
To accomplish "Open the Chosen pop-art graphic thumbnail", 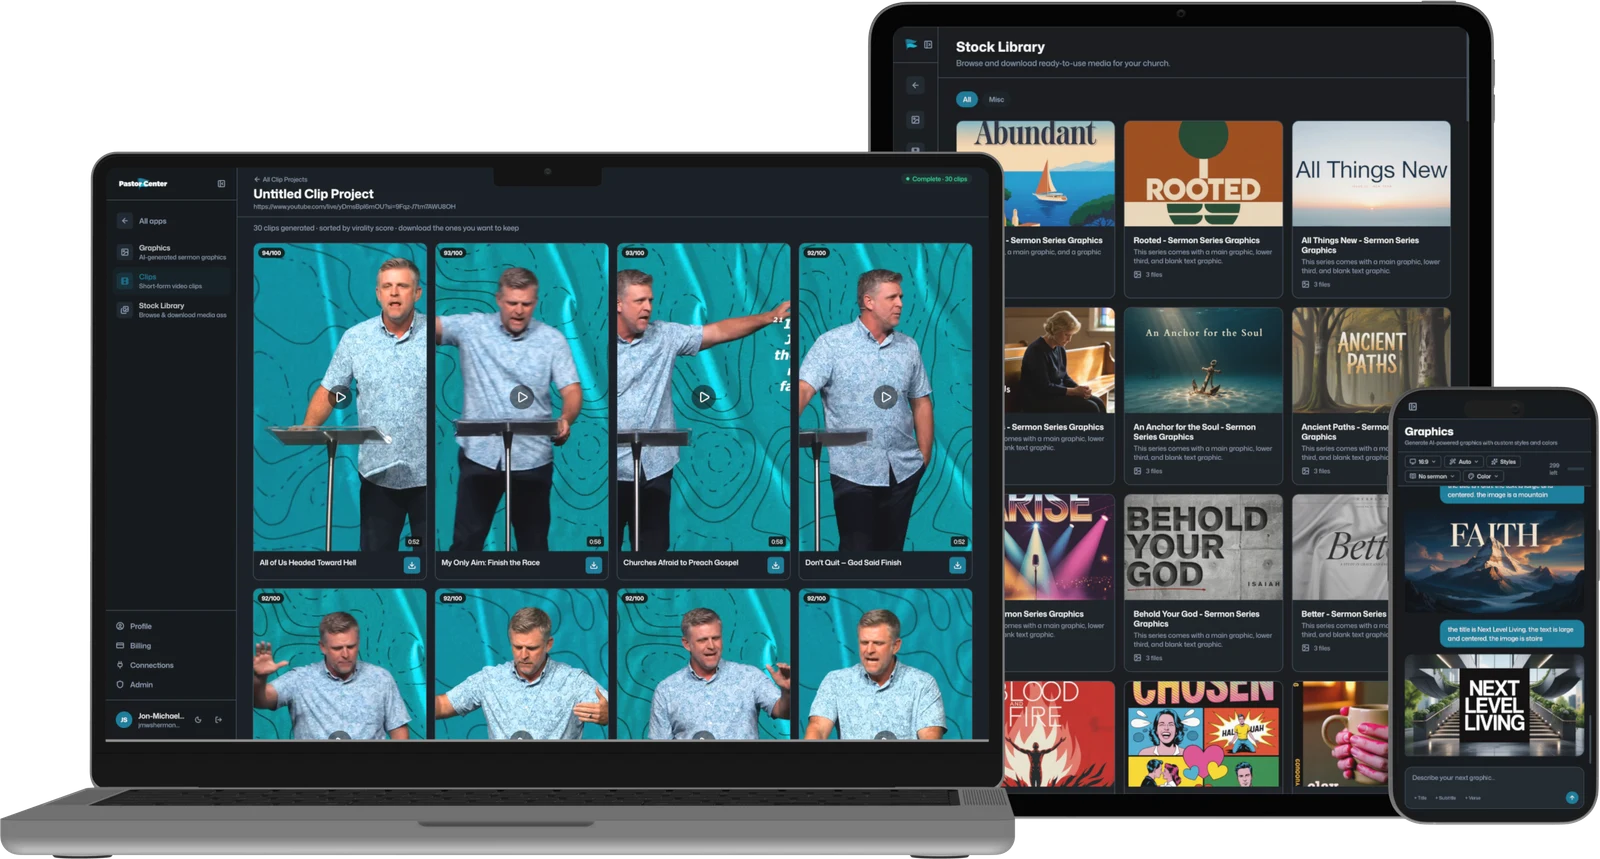I will 1203,734.
